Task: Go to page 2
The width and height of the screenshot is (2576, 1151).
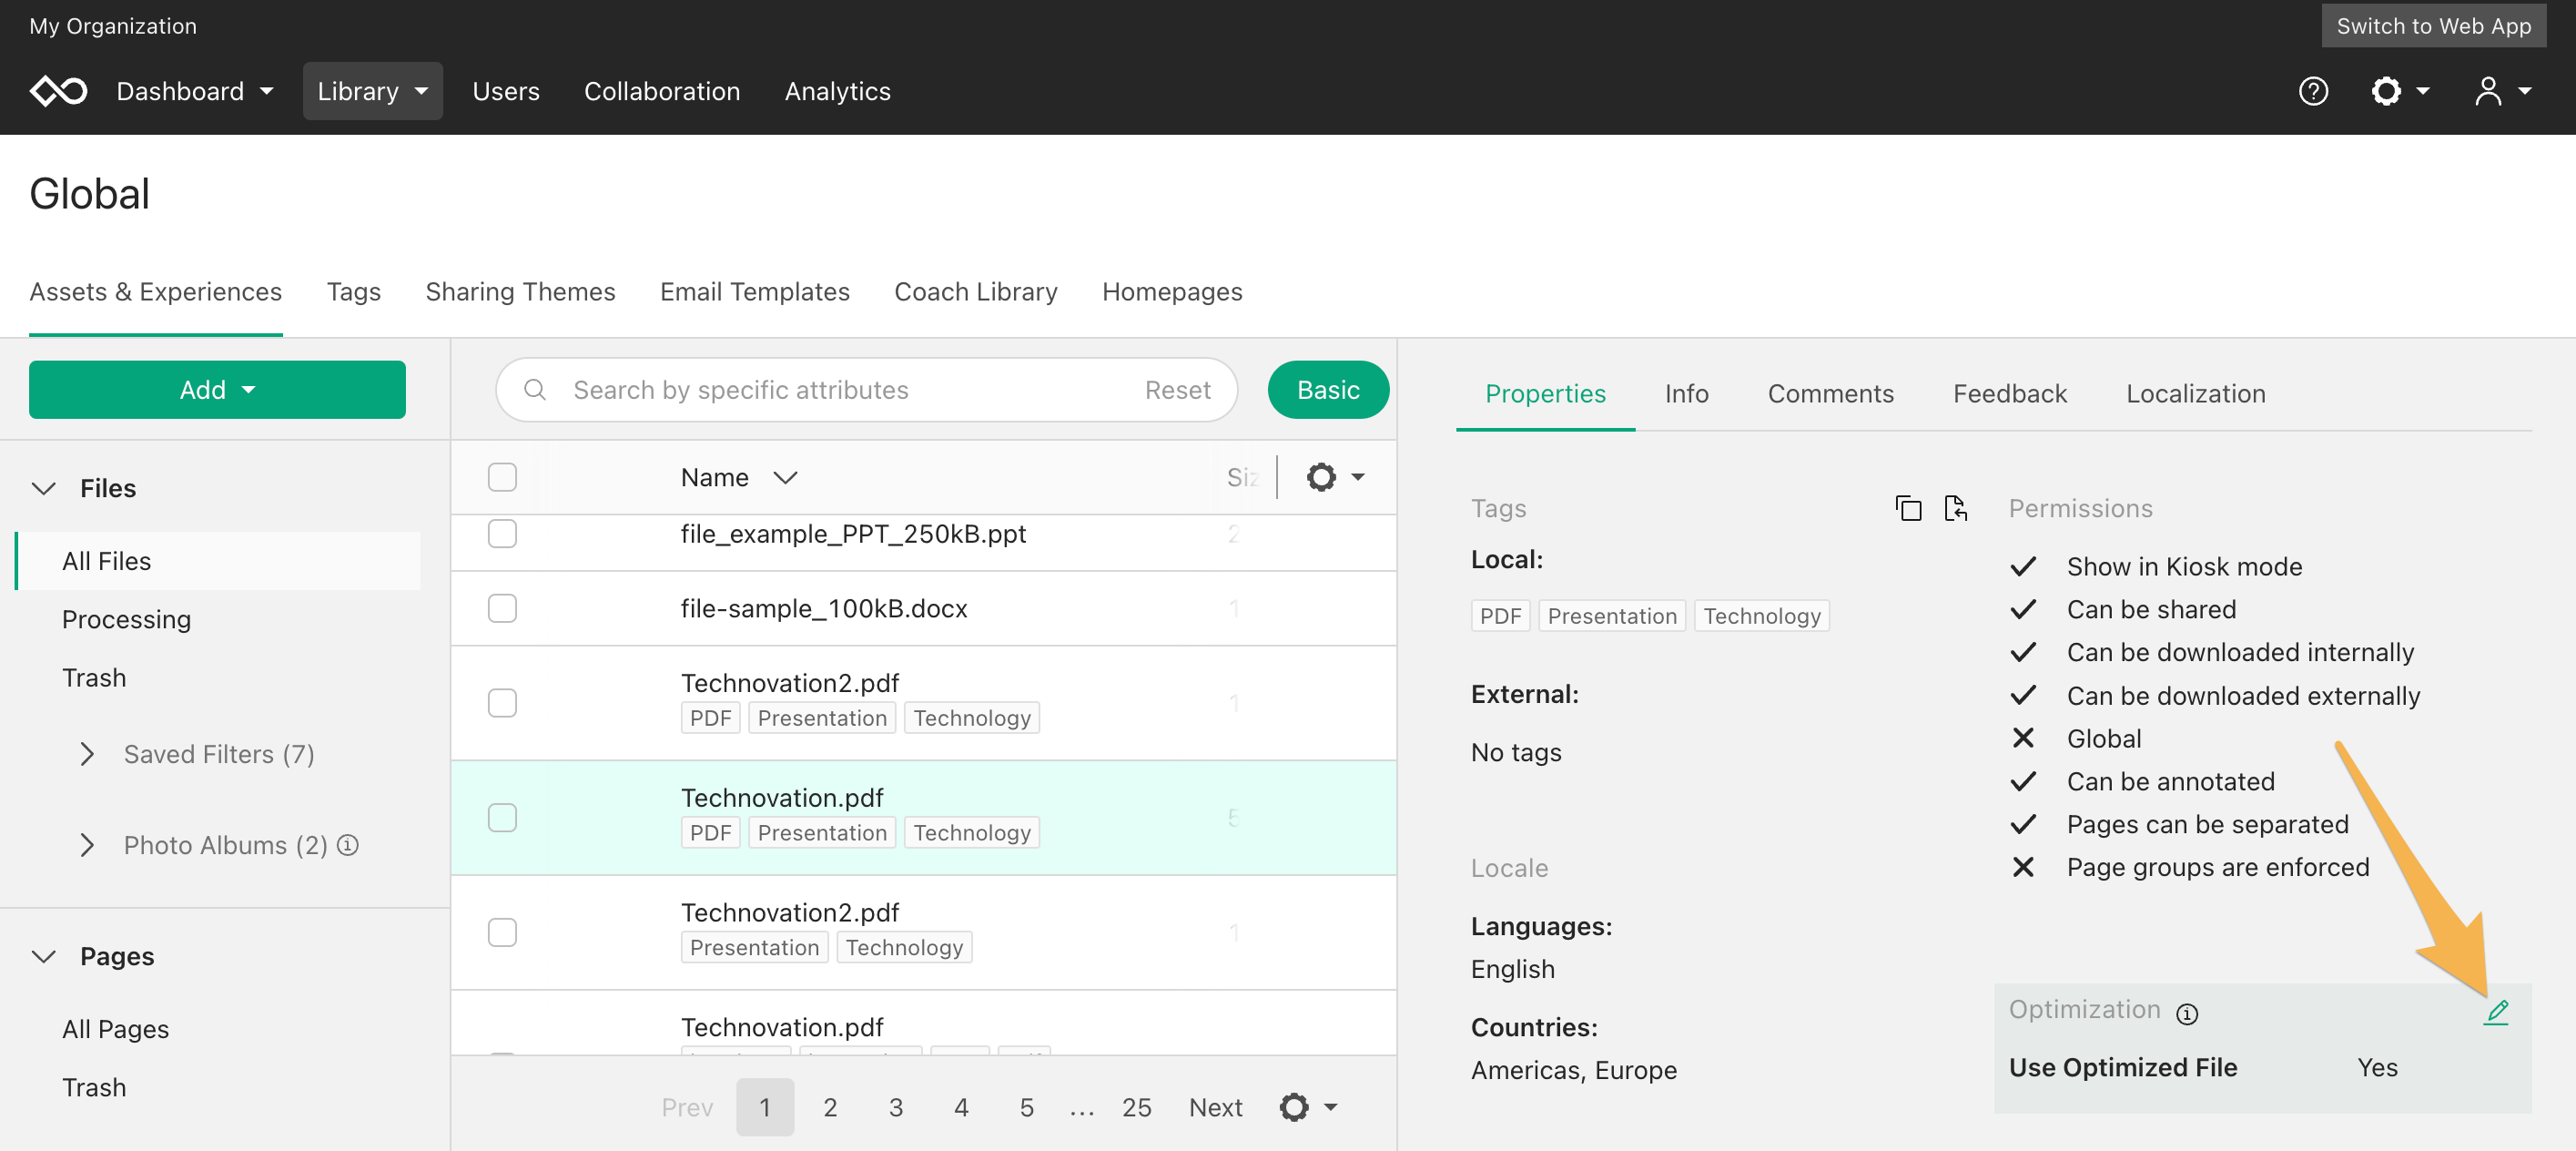Action: 830,1107
